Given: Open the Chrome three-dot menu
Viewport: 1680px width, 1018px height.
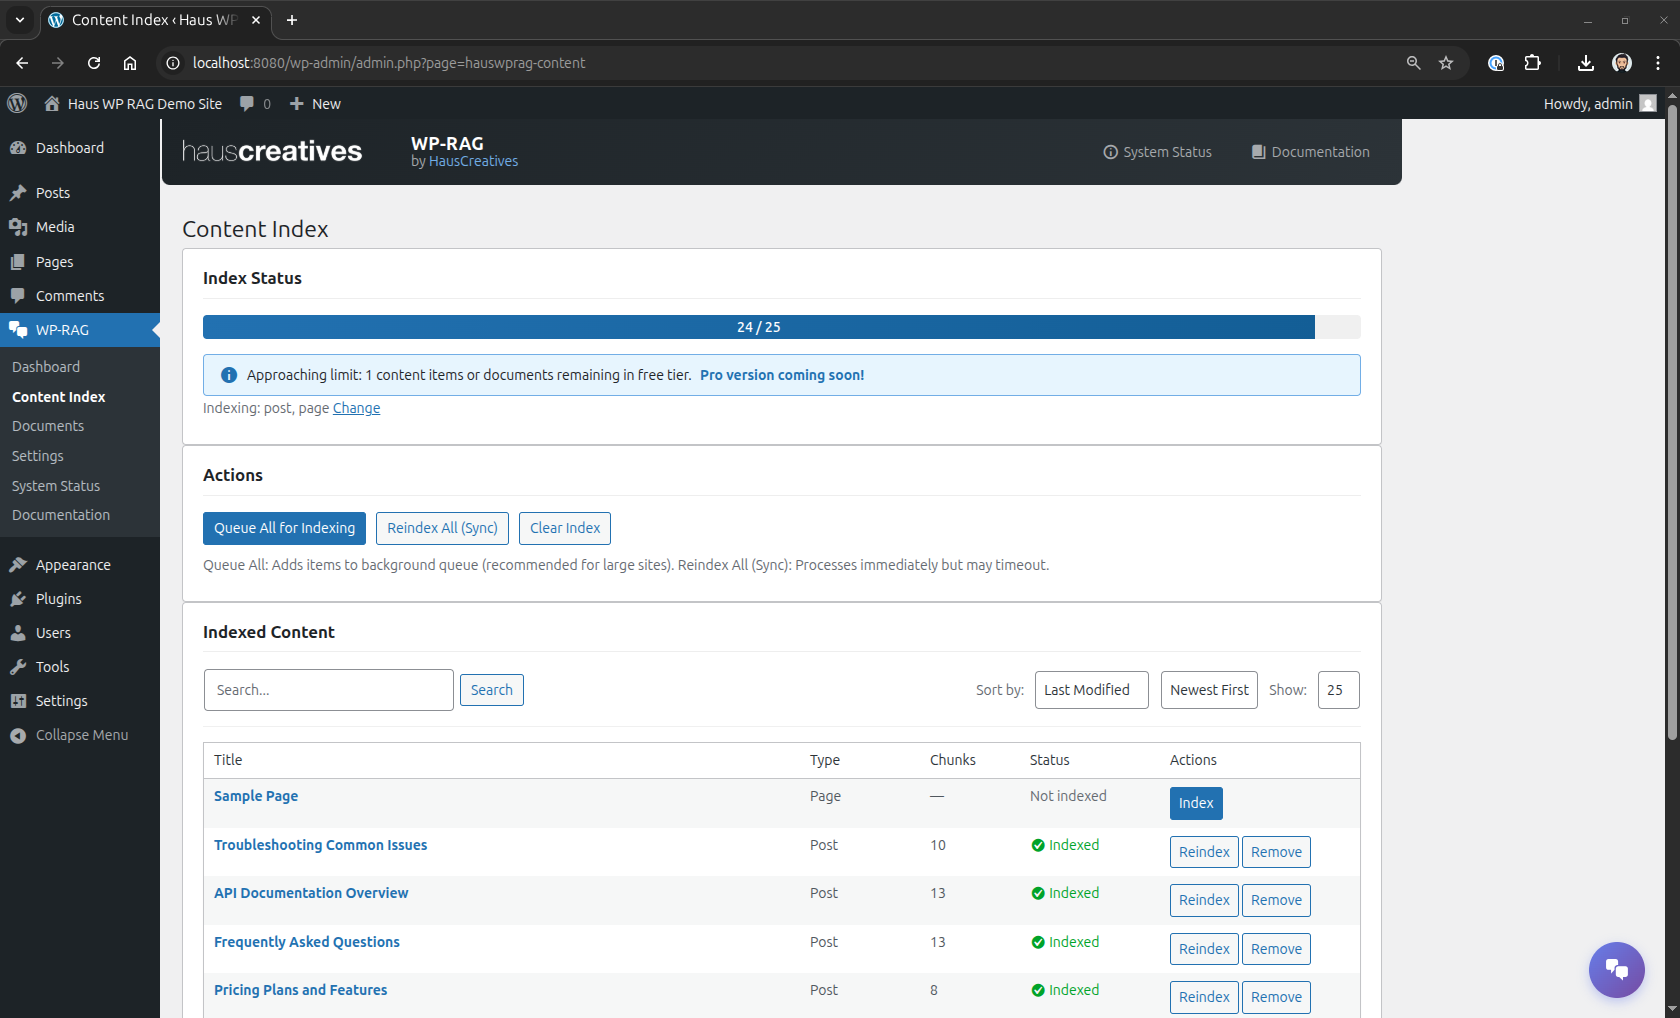Looking at the screenshot, I should point(1658,63).
